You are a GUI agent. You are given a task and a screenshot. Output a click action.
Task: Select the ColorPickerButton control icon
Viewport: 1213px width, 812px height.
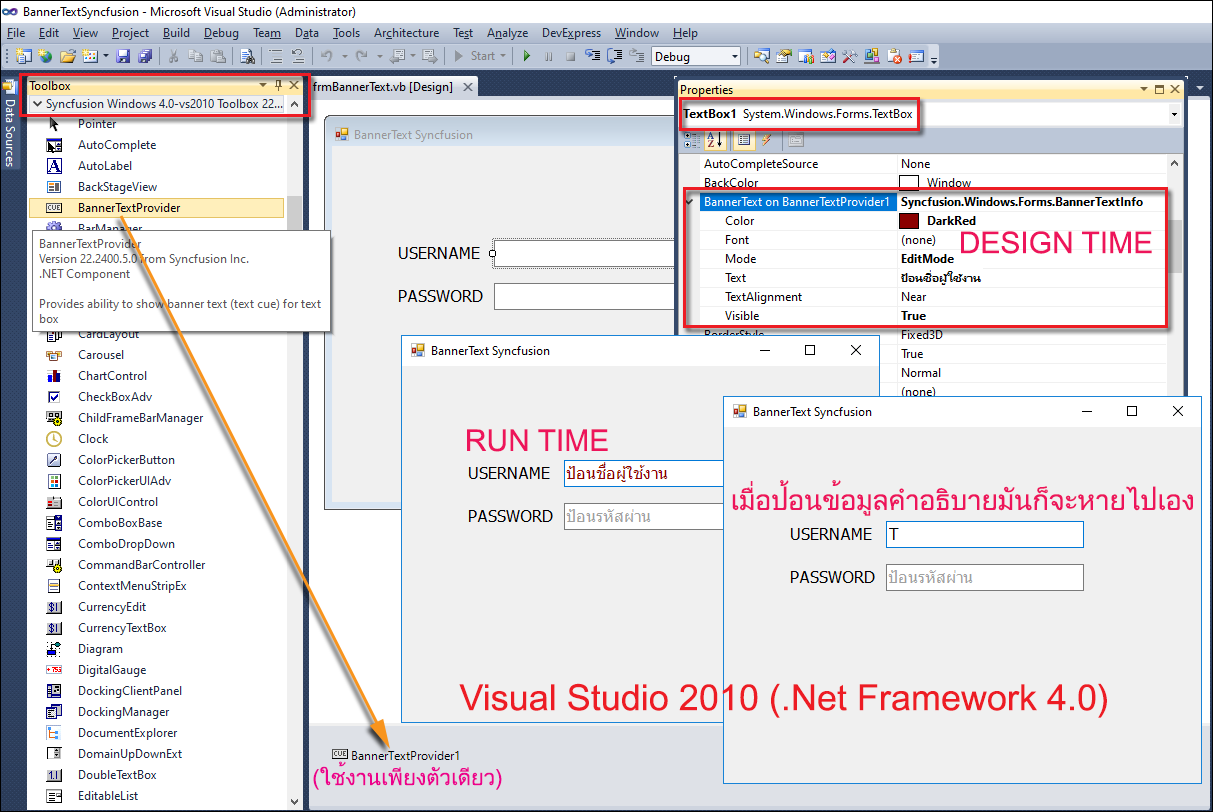point(55,460)
